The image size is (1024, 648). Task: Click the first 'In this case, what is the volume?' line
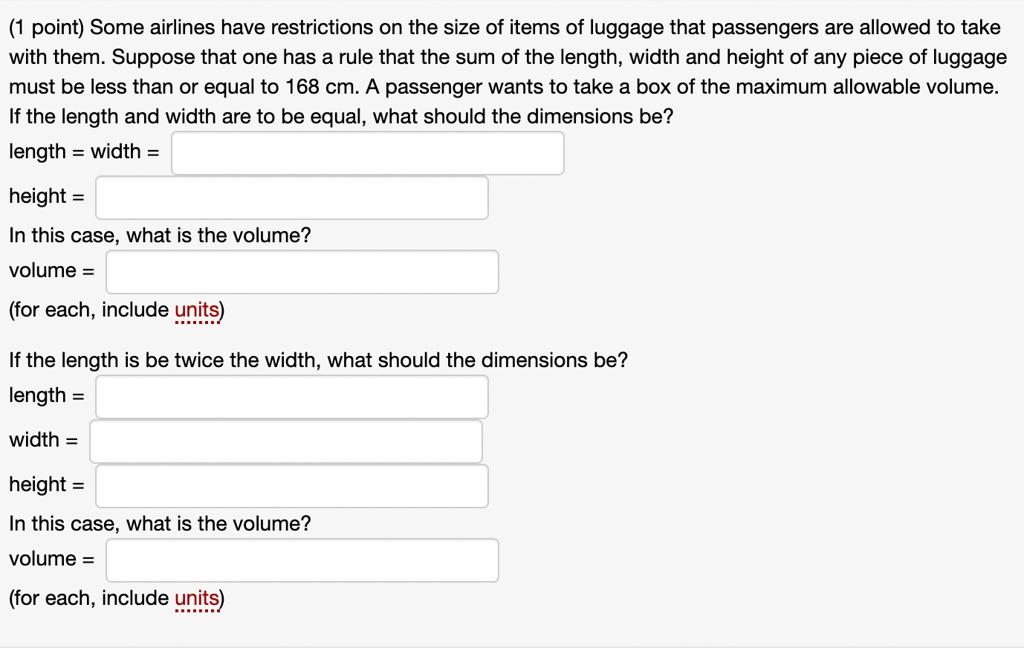point(160,235)
